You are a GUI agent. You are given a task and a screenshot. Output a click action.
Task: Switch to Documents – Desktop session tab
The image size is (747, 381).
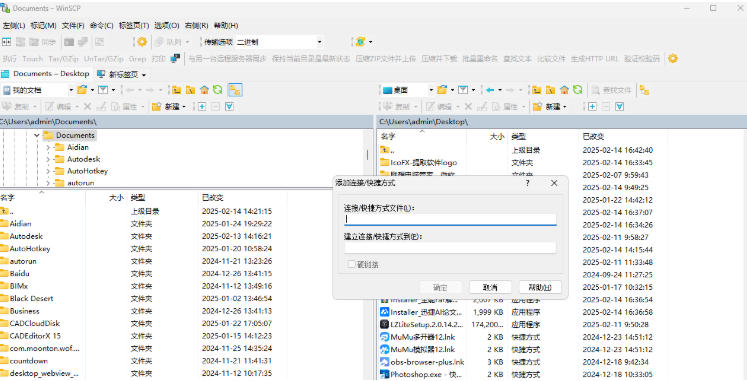pos(46,74)
